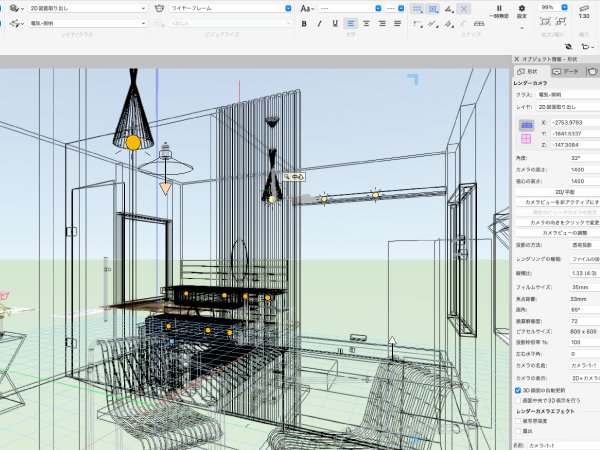The height and width of the screenshot is (450, 600).
Task: Toggle snap to object
Action: click(x=433, y=8)
